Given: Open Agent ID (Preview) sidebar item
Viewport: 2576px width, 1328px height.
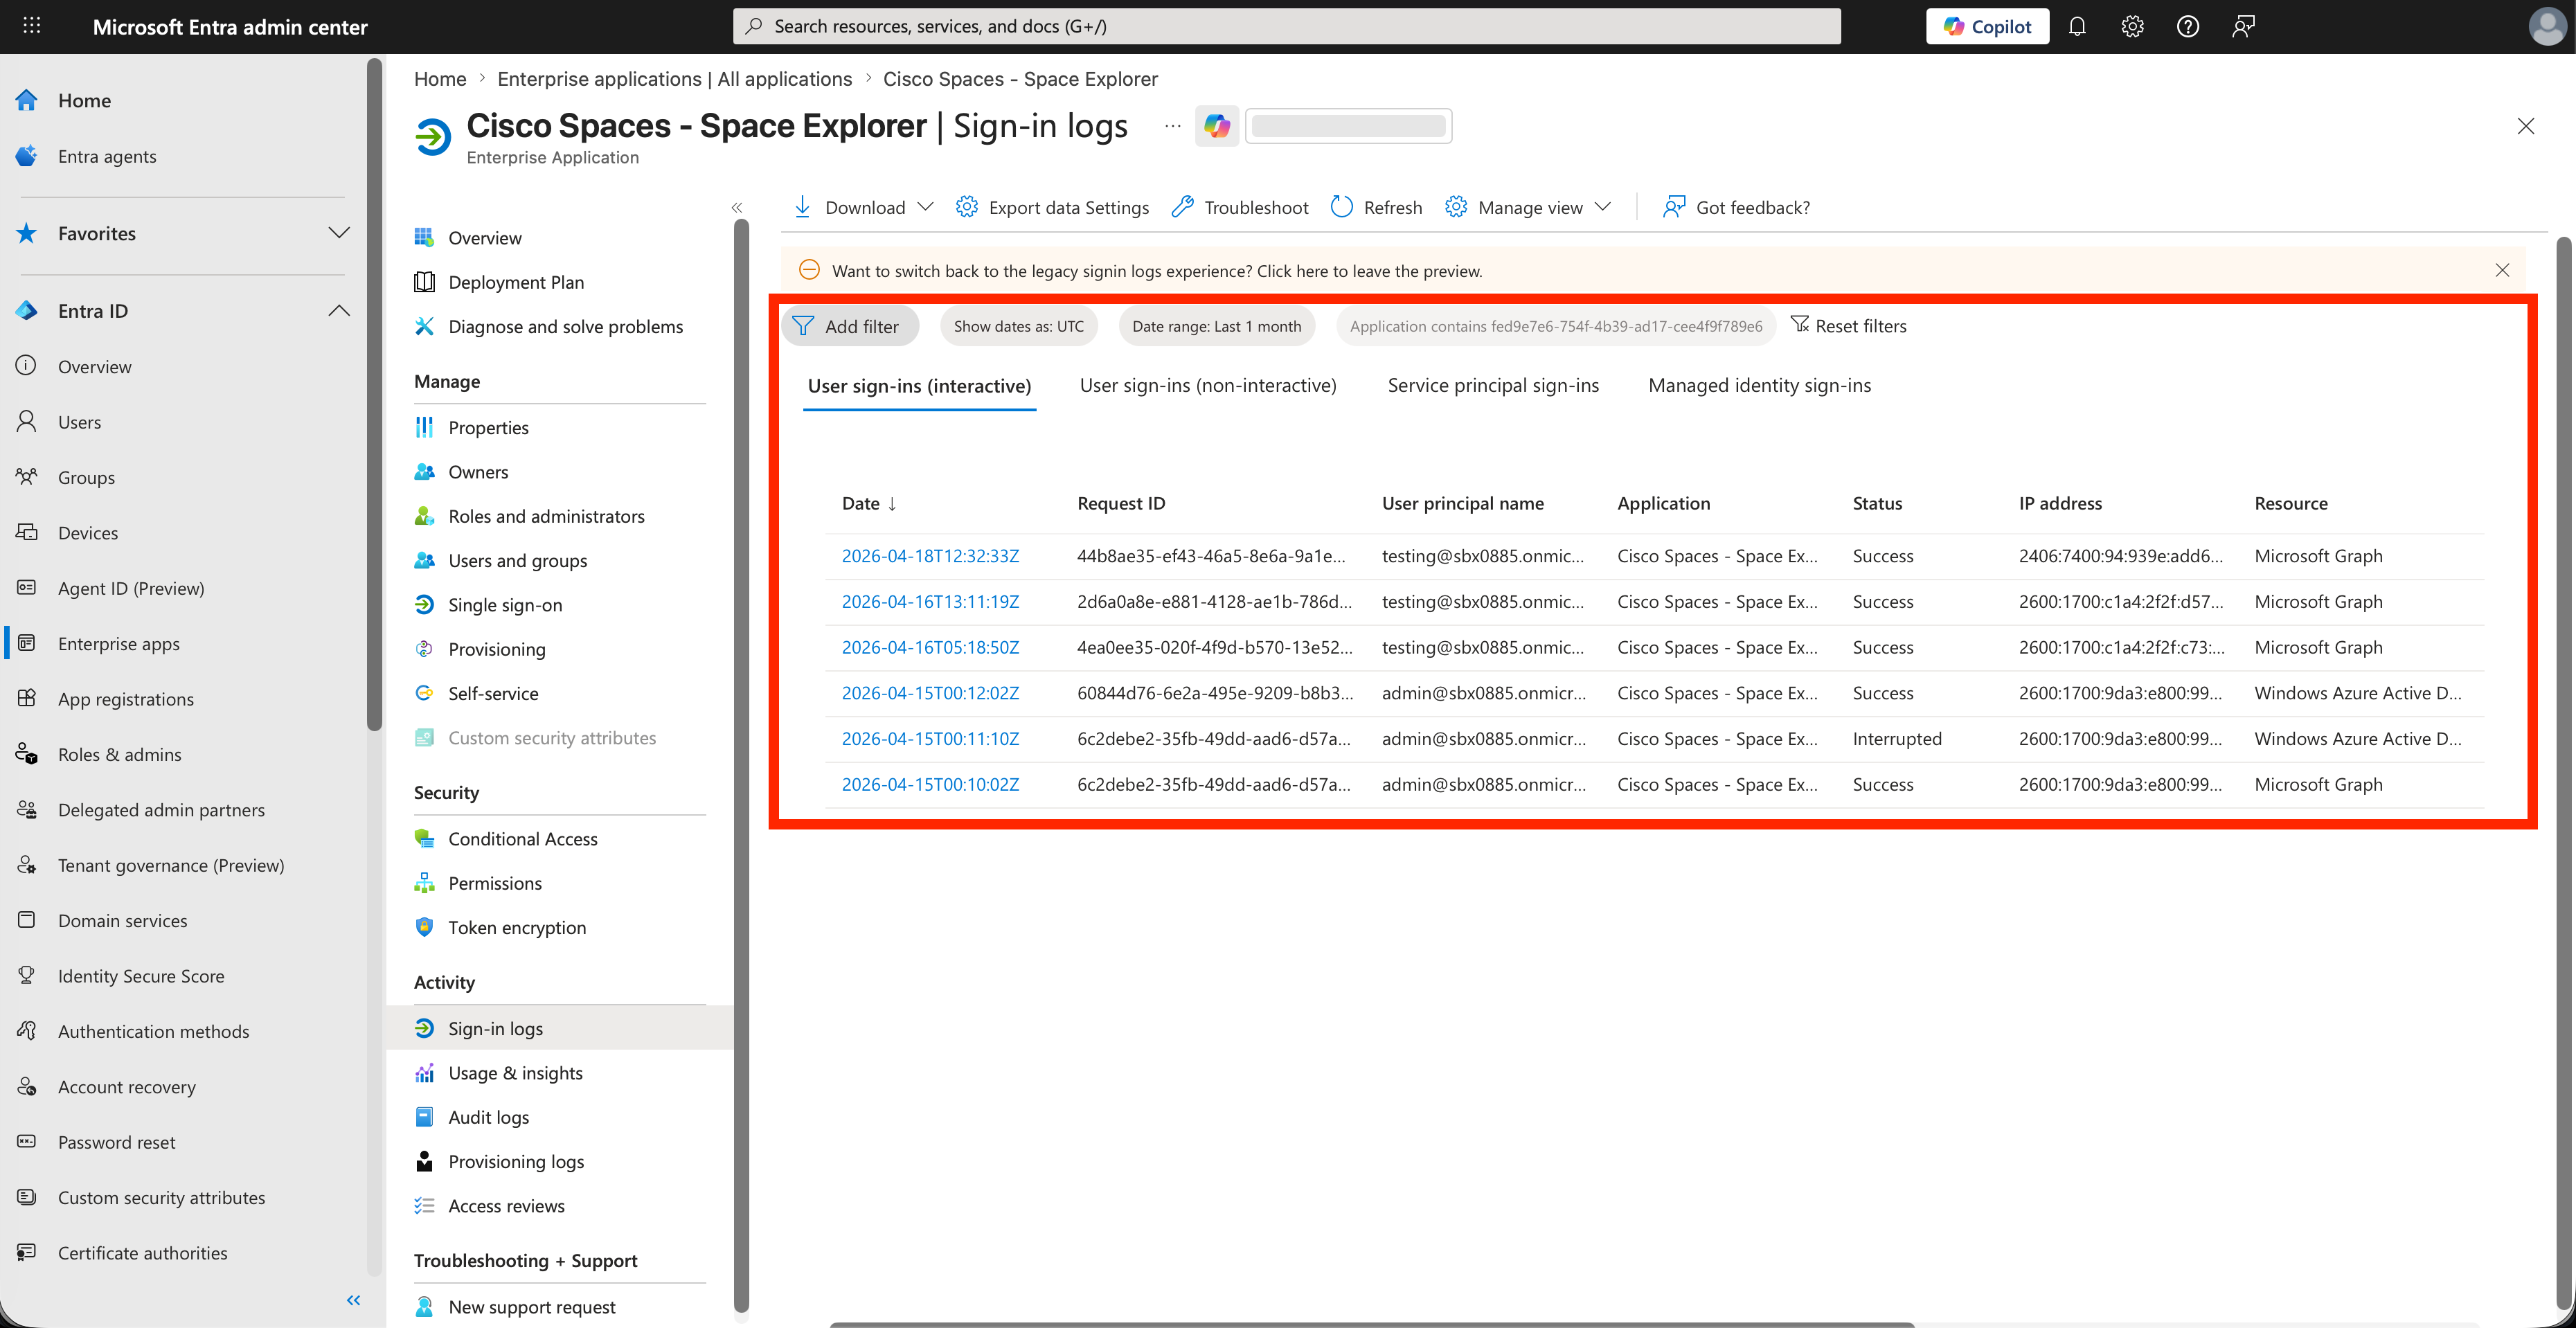Looking at the screenshot, I should [x=130, y=588].
